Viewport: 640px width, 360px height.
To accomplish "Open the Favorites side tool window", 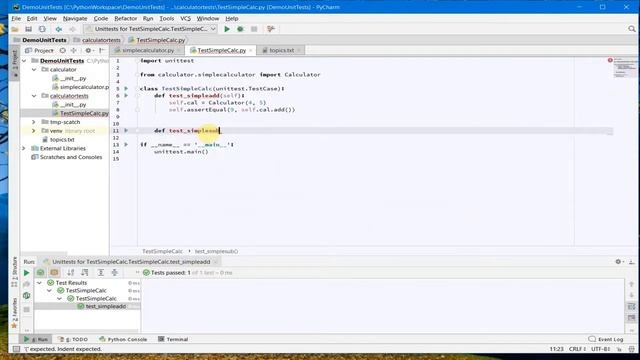I will [14, 313].
